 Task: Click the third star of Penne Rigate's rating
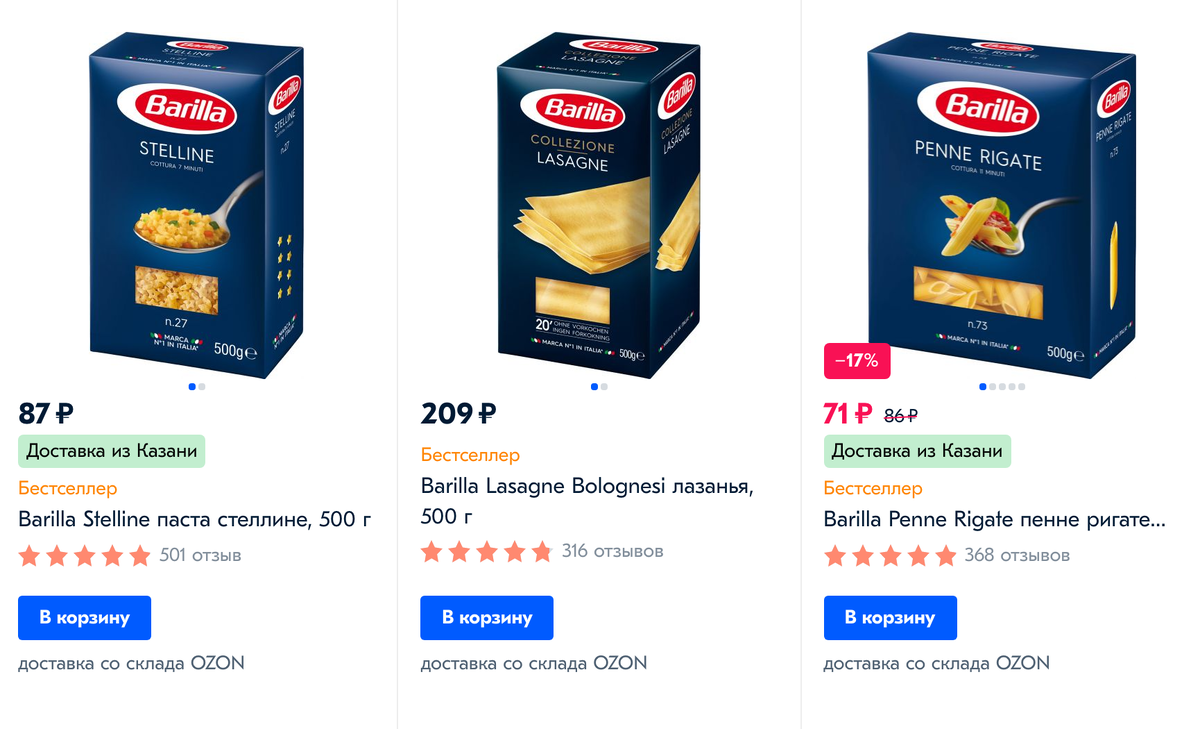click(x=891, y=553)
